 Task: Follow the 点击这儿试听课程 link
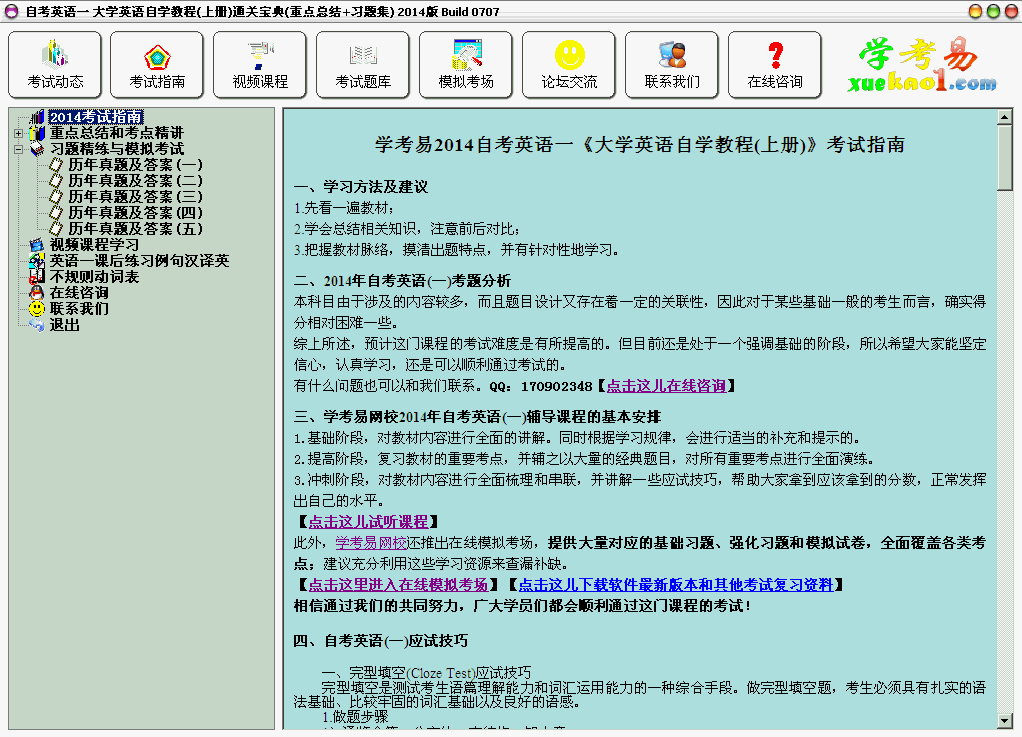coord(368,522)
